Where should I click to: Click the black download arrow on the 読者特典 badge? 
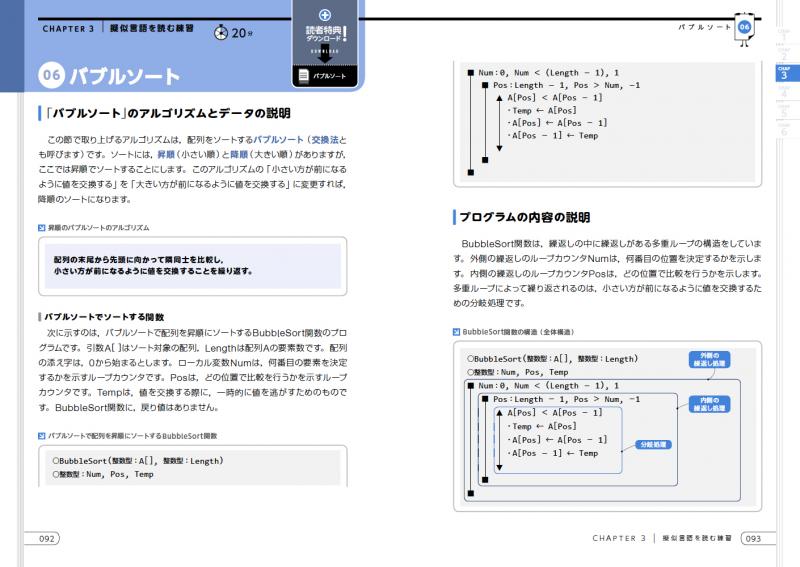click(324, 56)
